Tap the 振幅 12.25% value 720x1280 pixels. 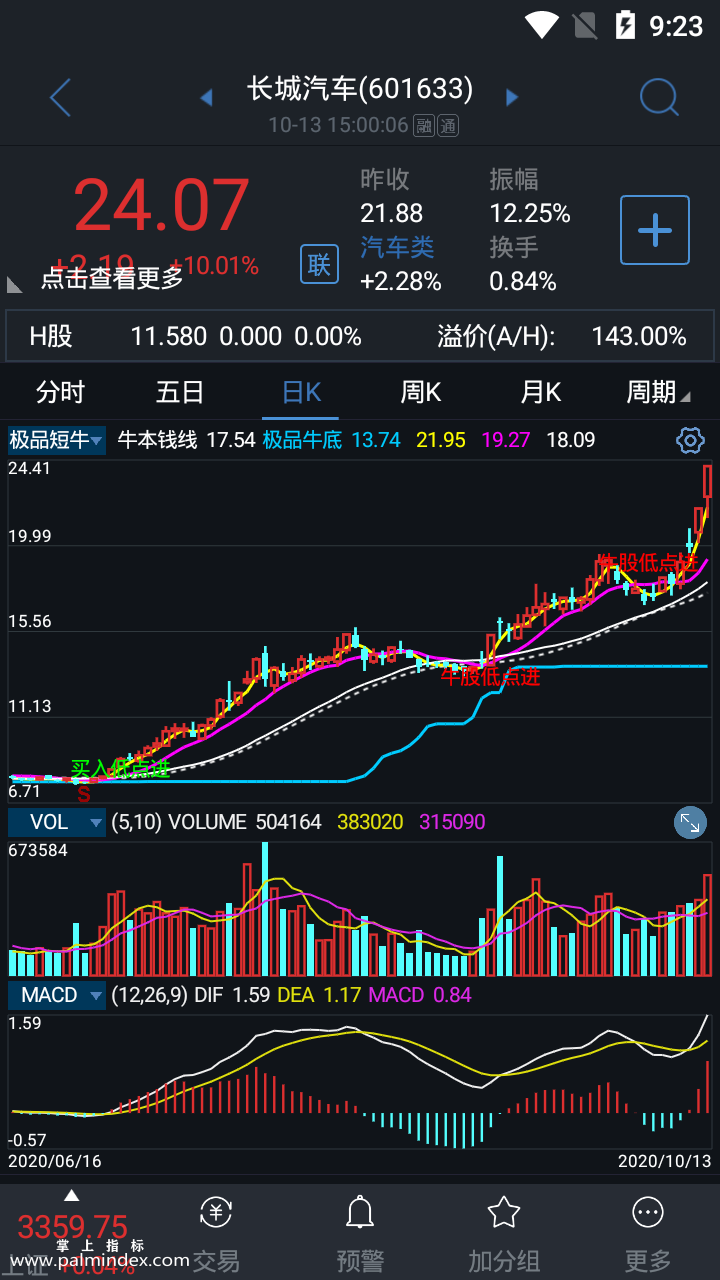click(x=530, y=213)
